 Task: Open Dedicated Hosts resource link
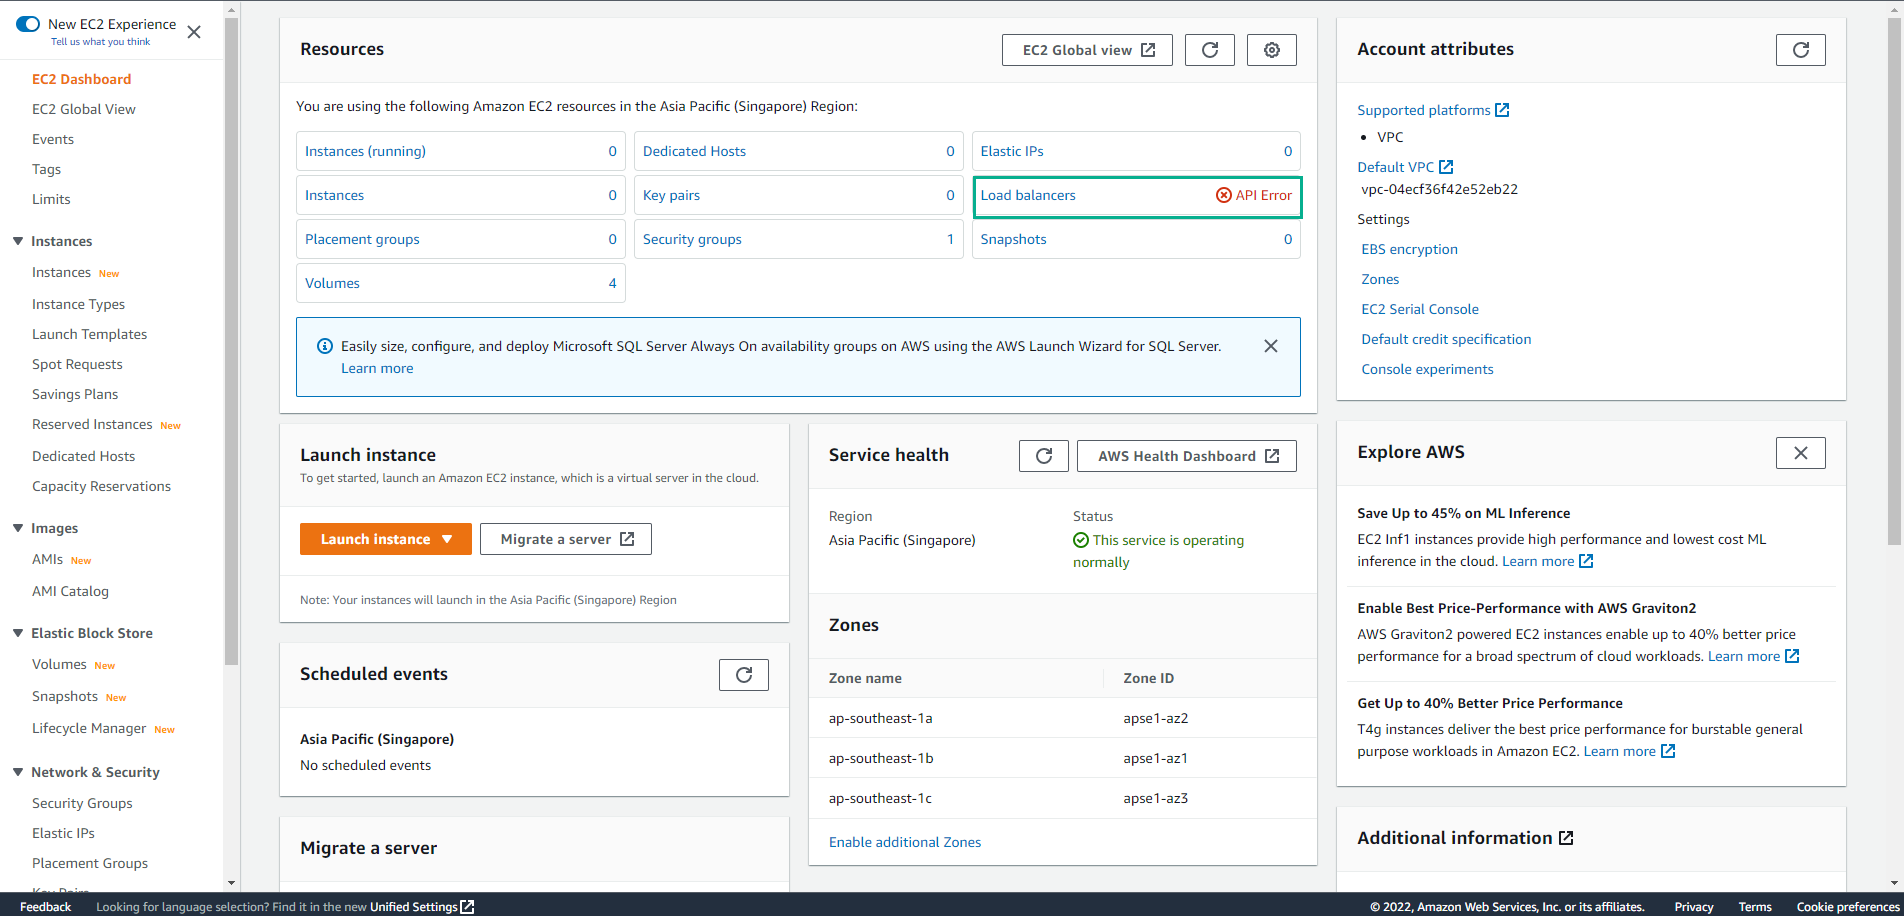694,151
